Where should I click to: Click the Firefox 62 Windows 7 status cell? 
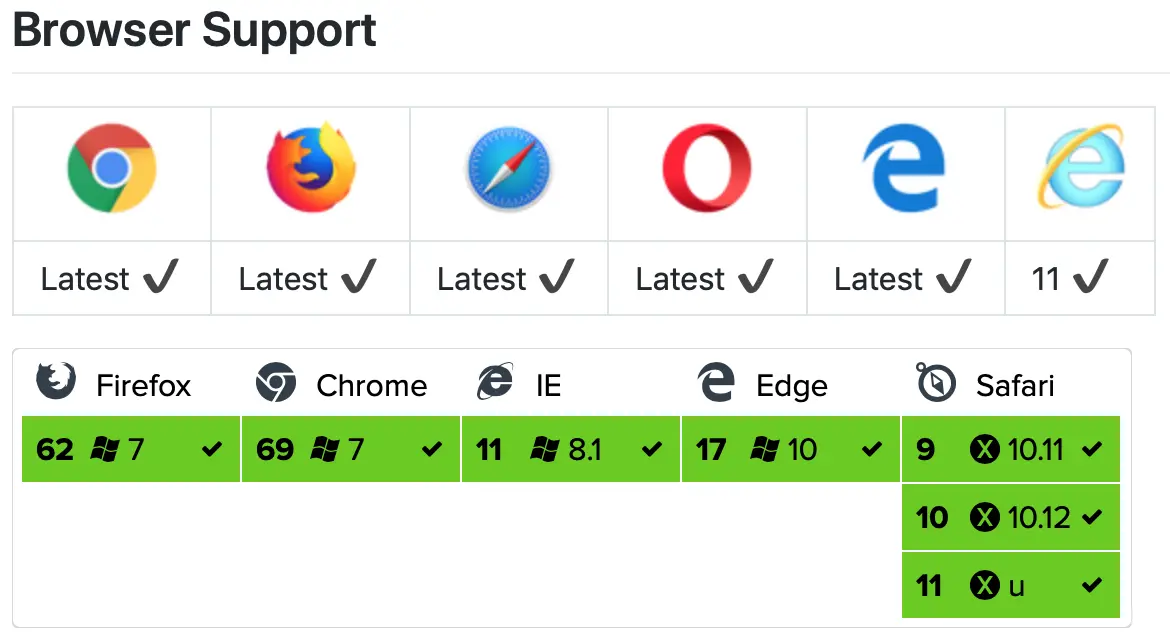[x=130, y=450]
